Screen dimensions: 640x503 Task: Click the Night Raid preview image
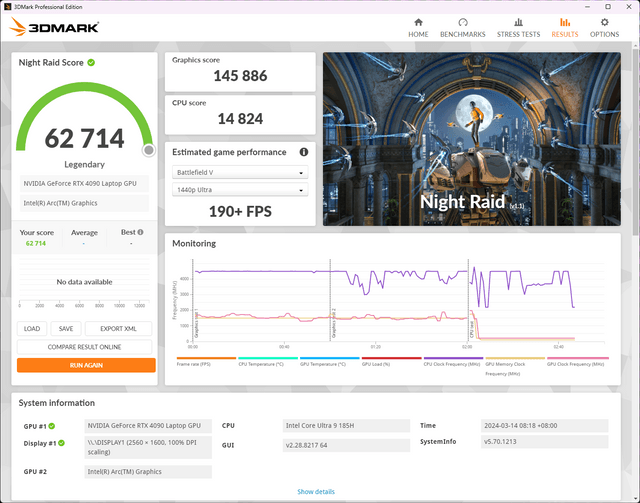472,139
